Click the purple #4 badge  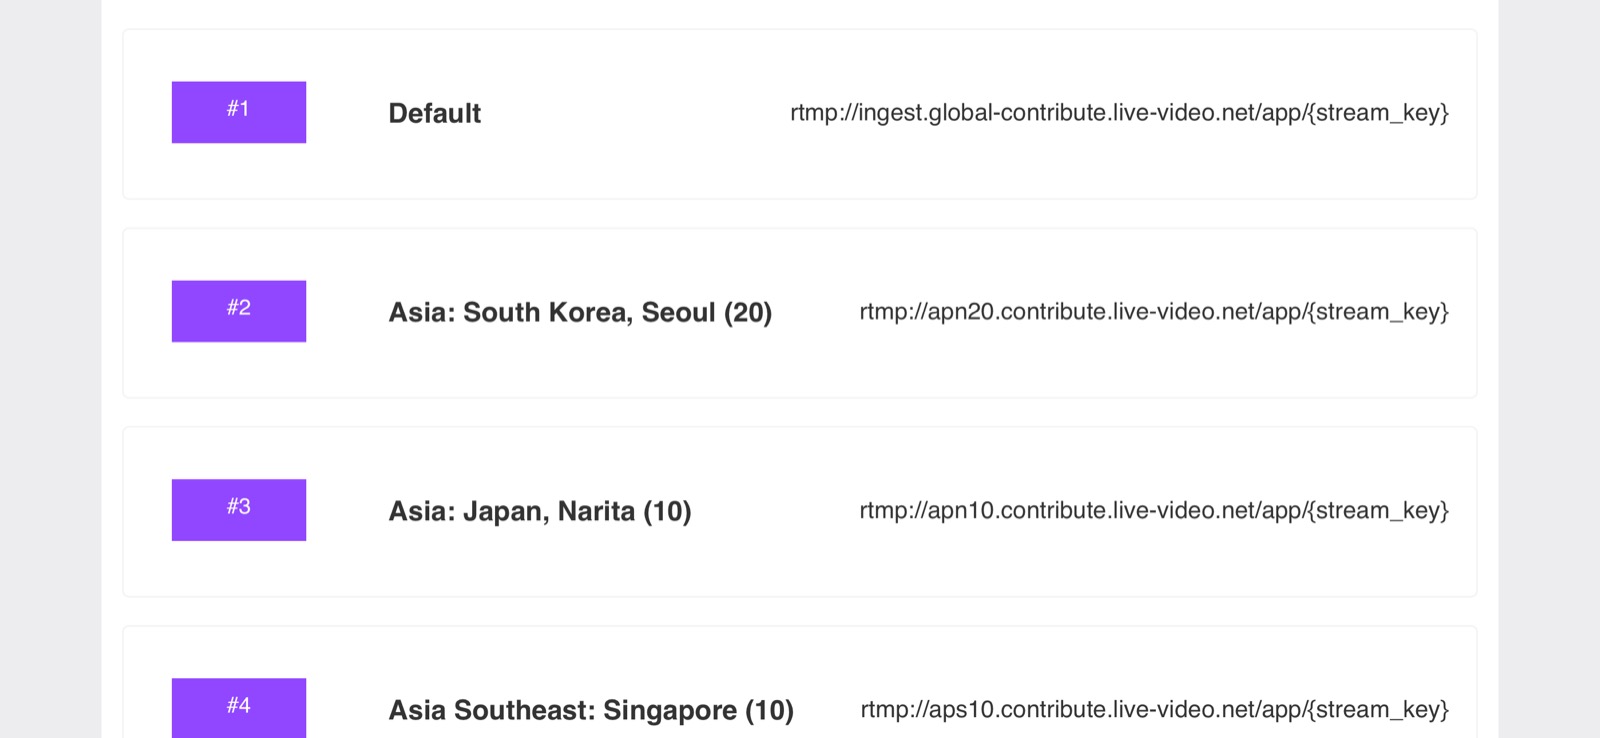[238, 708]
